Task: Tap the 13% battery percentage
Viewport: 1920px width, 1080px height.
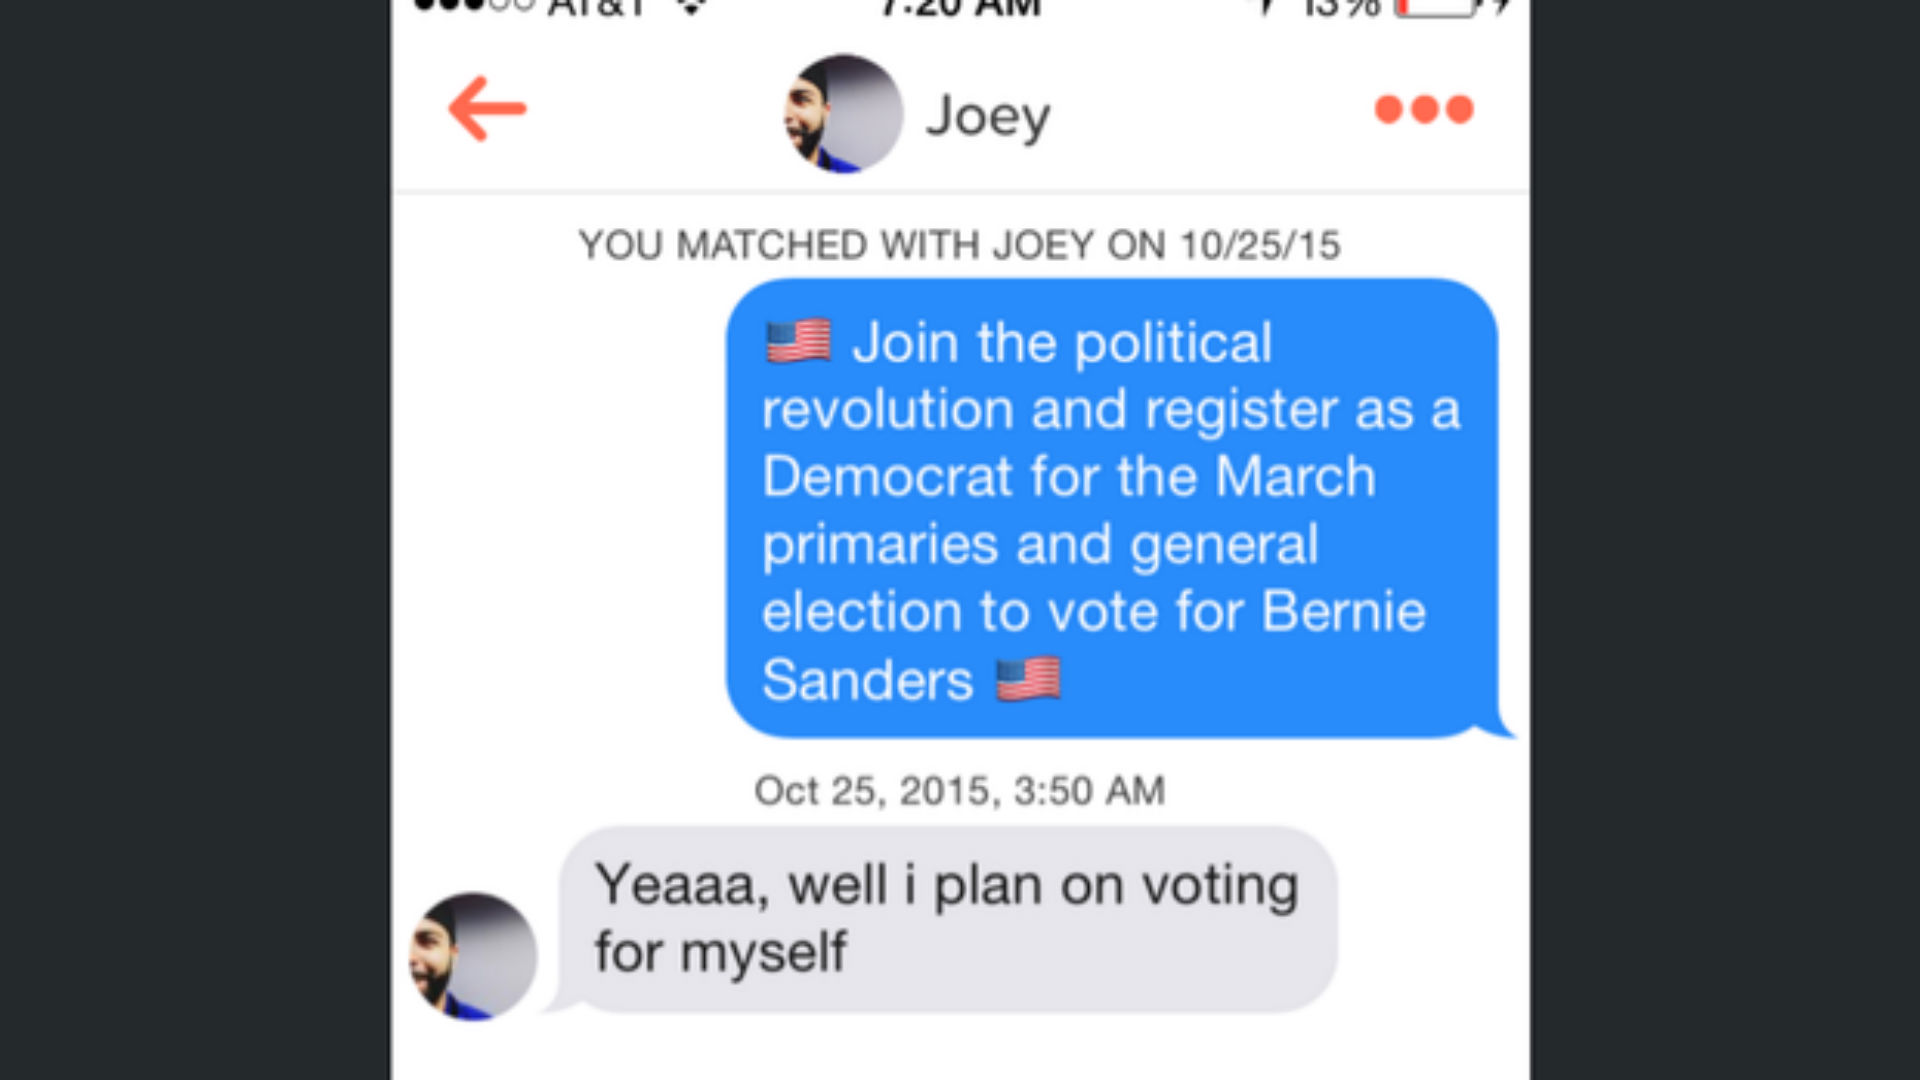Action: [x=1342, y=6]
